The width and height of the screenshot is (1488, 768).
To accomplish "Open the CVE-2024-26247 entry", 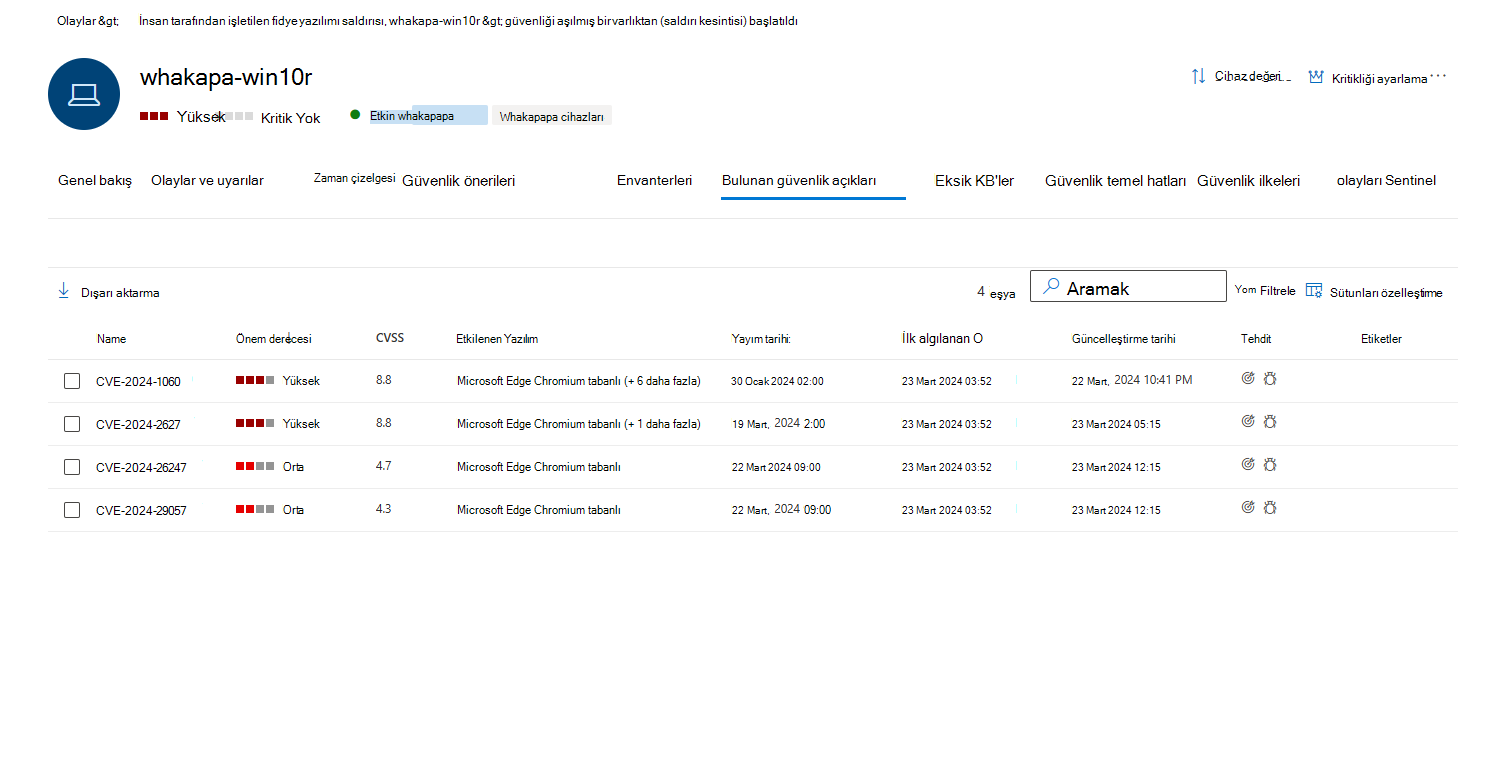I will (141, 467).
